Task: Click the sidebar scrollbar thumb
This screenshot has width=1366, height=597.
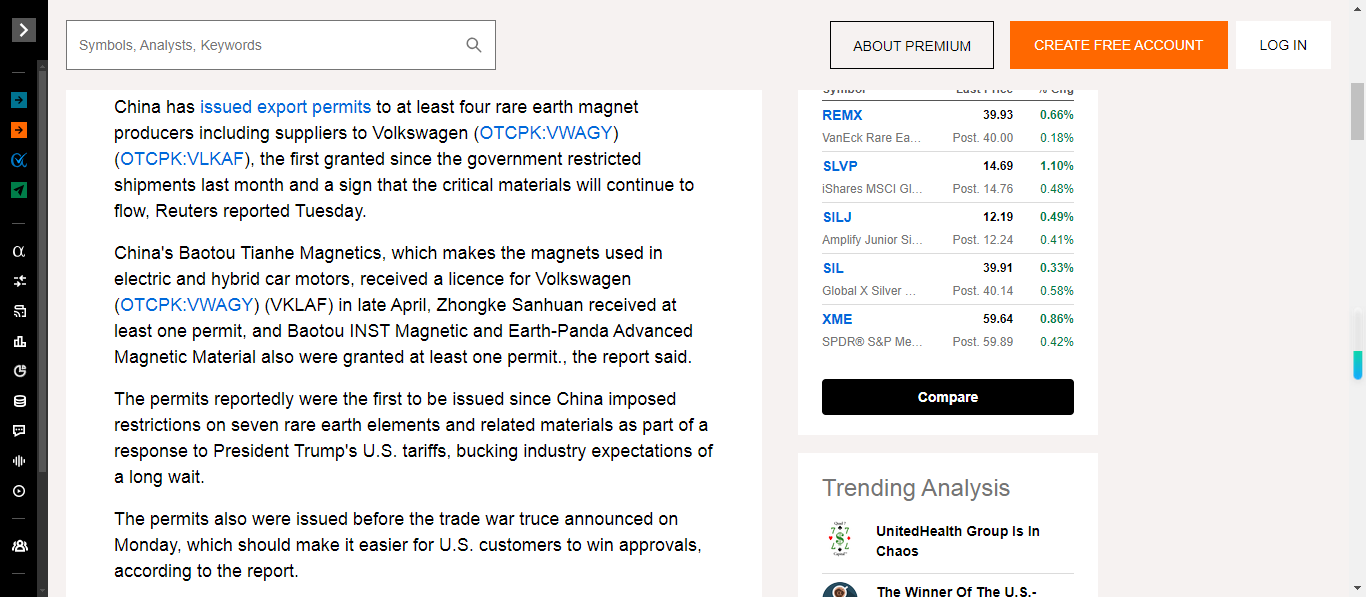Action: (x=42, y=270)
